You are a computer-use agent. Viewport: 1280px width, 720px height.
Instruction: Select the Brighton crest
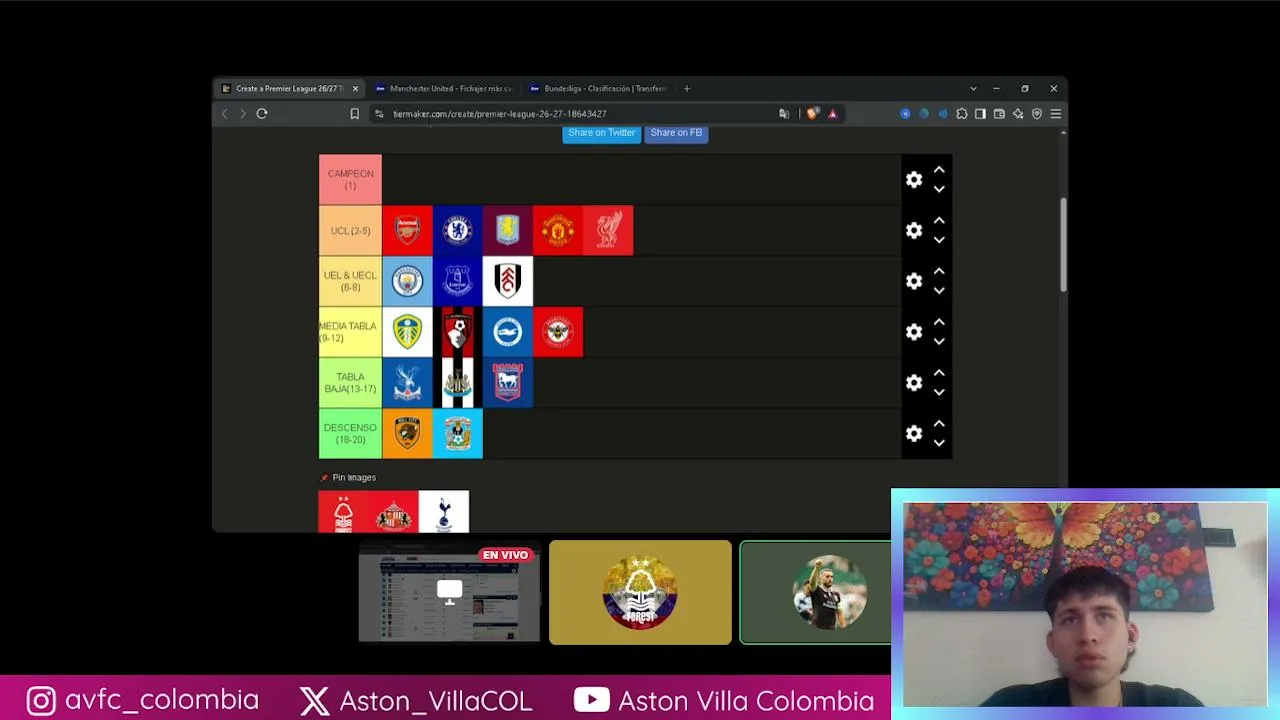point(508,332)
